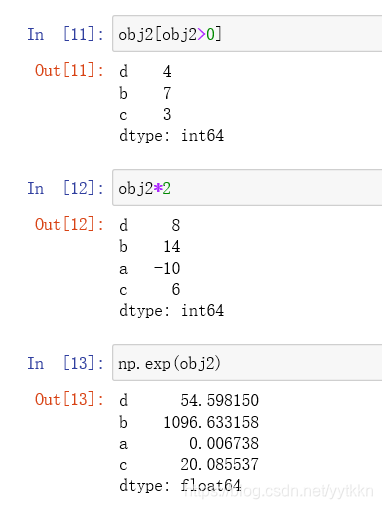Click the code cell containing np.exp(obj2)

pos(247,363)
